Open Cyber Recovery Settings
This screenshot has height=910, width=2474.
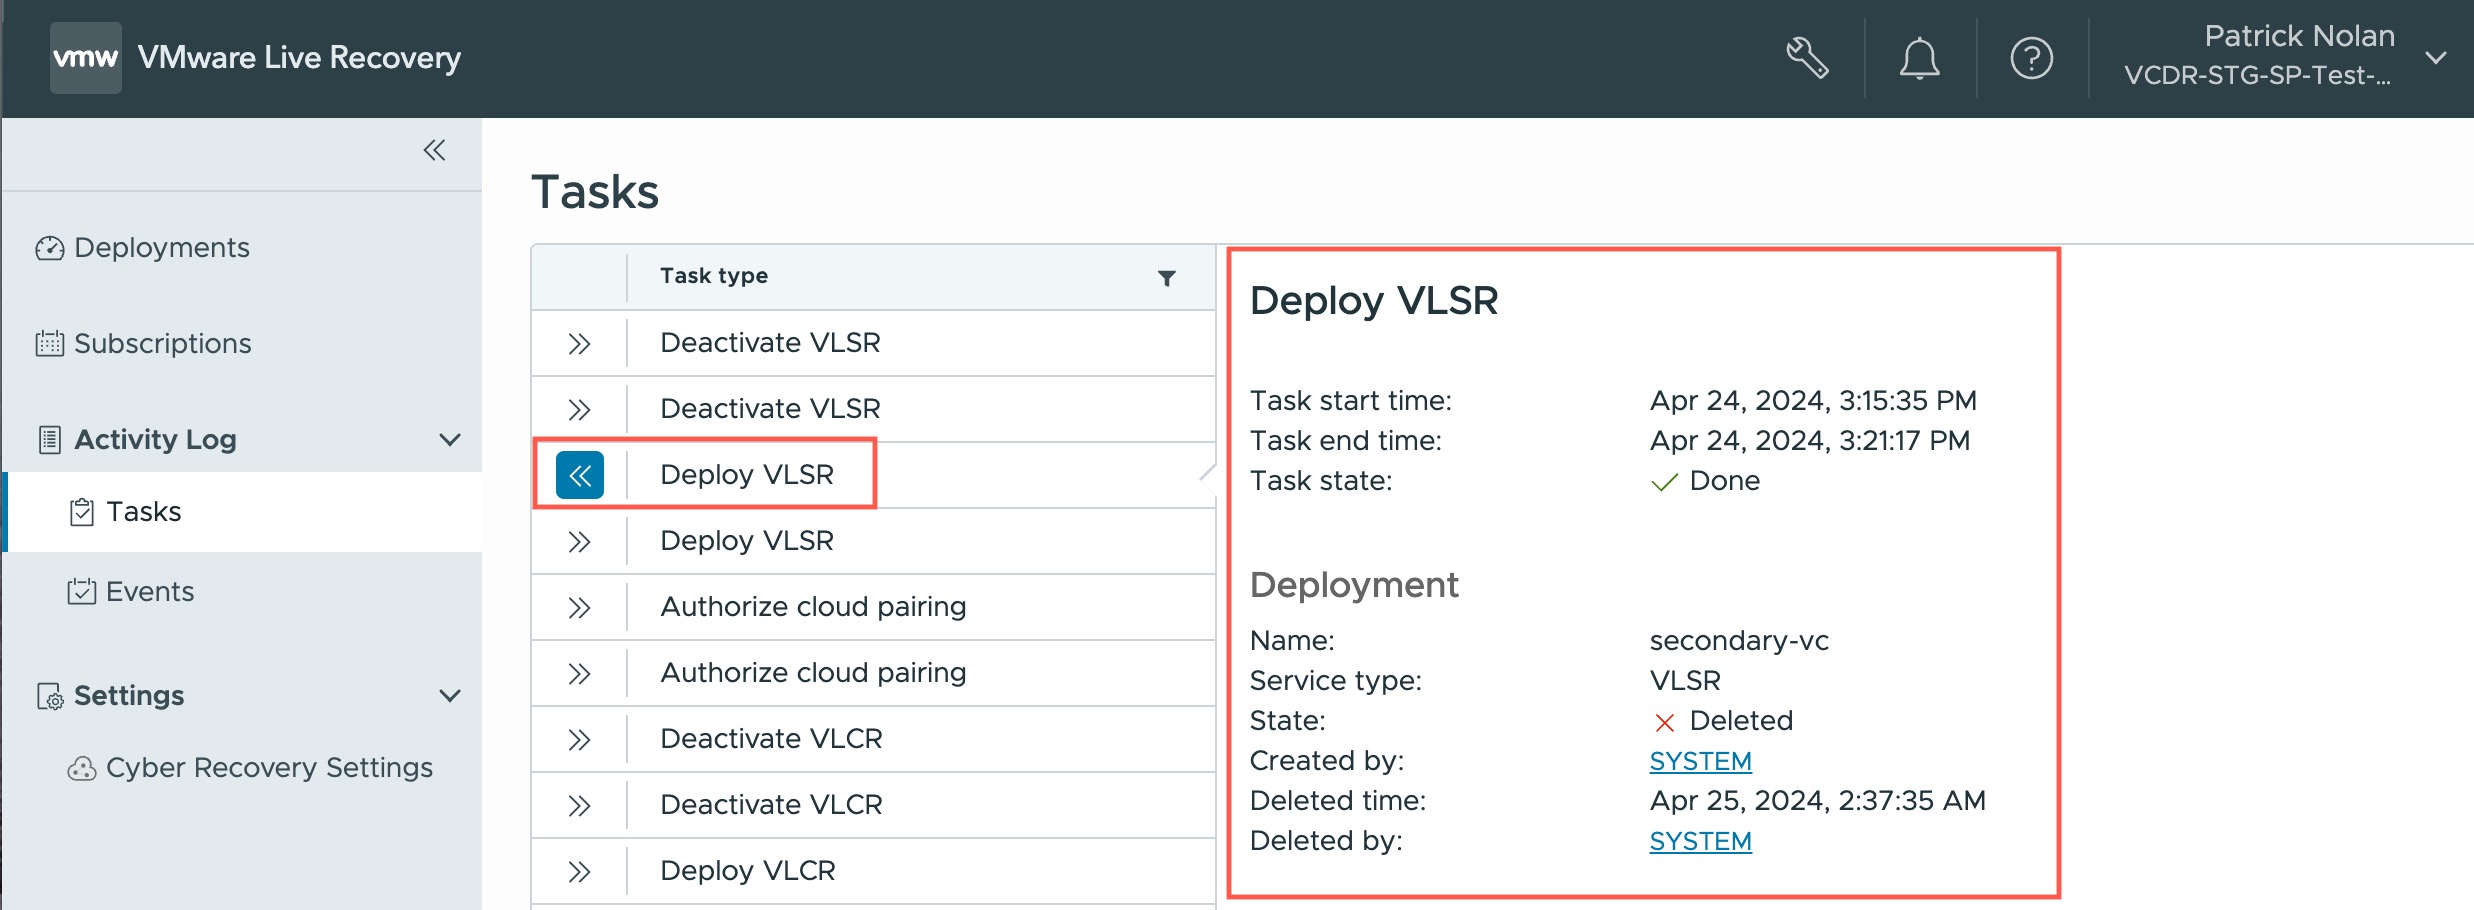(250, 767)
